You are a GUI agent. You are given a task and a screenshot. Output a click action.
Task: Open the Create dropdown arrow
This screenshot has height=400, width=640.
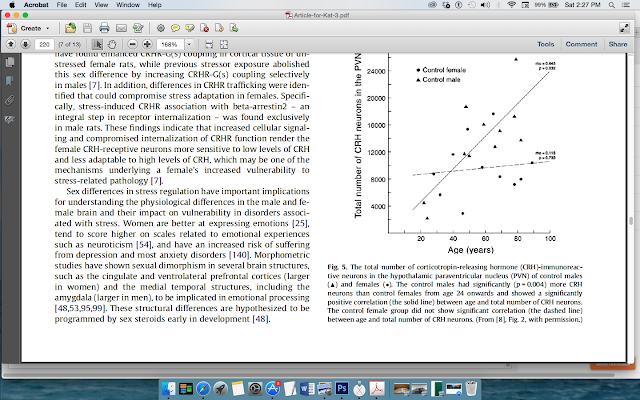[x=48, y=28]
